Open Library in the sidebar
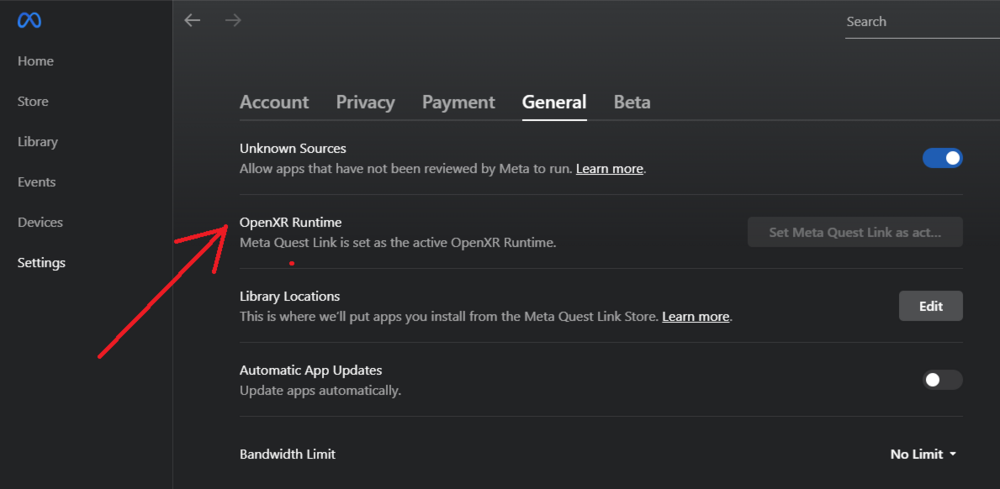The height and width of the screenshot is (489, 1000). (x=38, y=142)
